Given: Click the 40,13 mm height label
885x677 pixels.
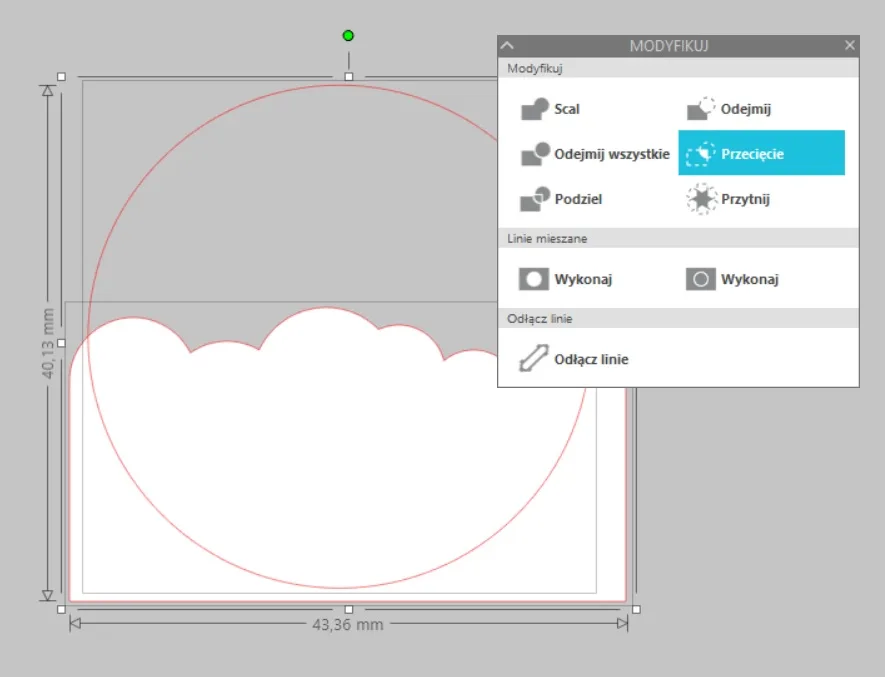Looking at the screenshot, I should pos(48,343).
